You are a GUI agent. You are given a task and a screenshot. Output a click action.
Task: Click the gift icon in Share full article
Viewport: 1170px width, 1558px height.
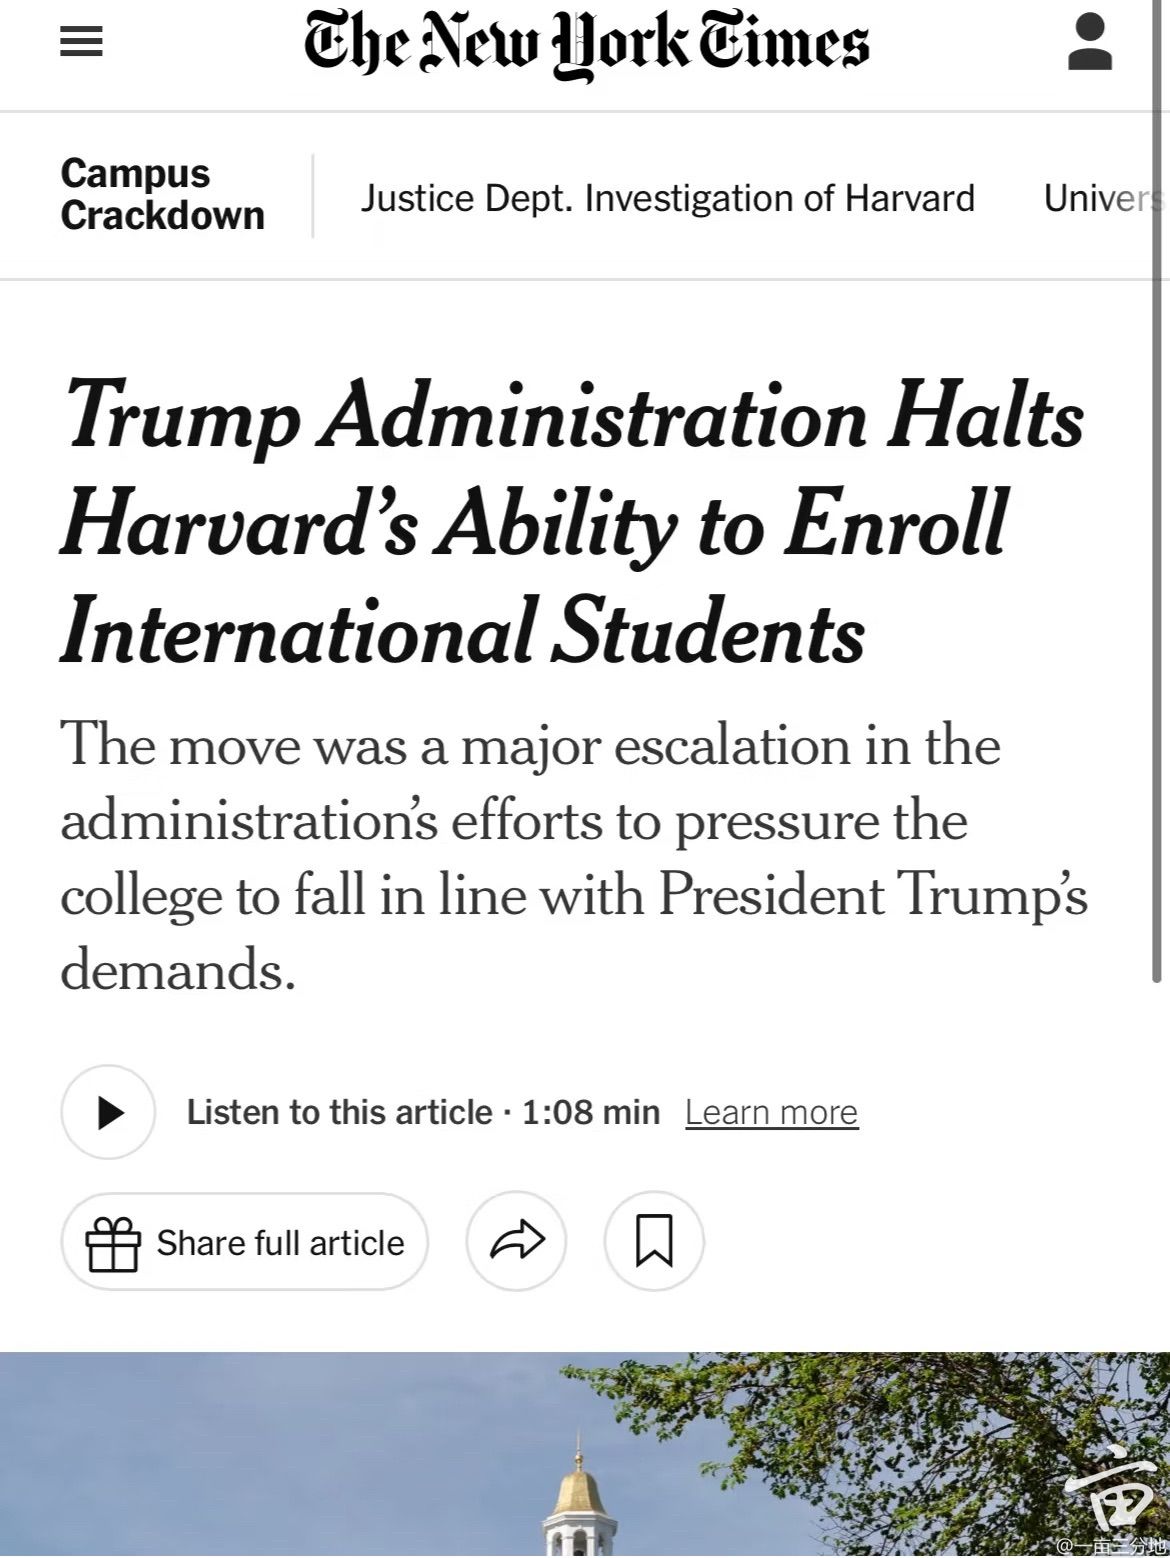click(112, 1243)
